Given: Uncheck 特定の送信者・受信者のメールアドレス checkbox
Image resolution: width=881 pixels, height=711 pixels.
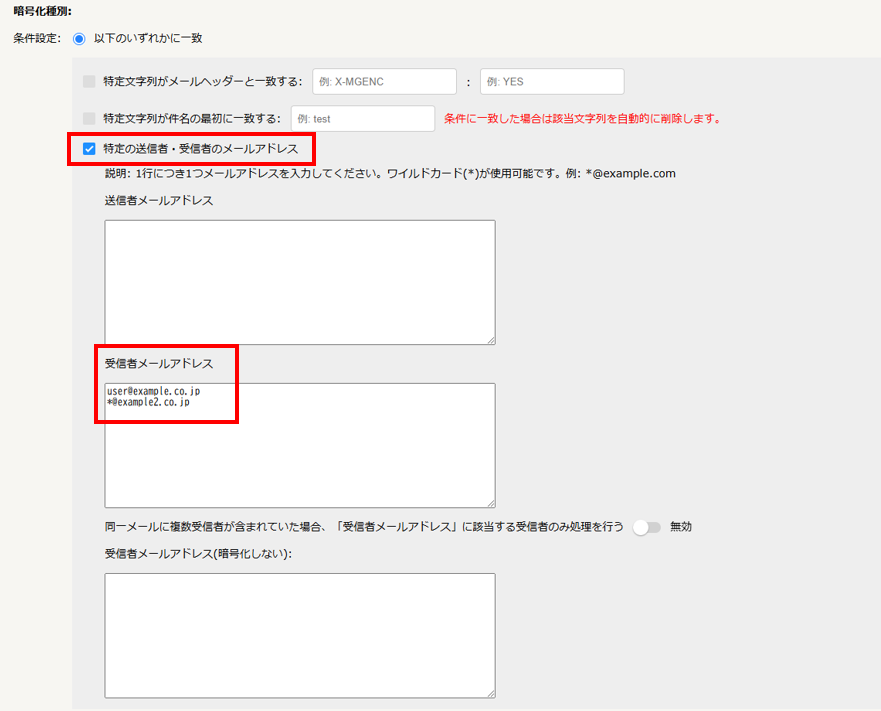Looking at the screenshot, I should point(89,149).
